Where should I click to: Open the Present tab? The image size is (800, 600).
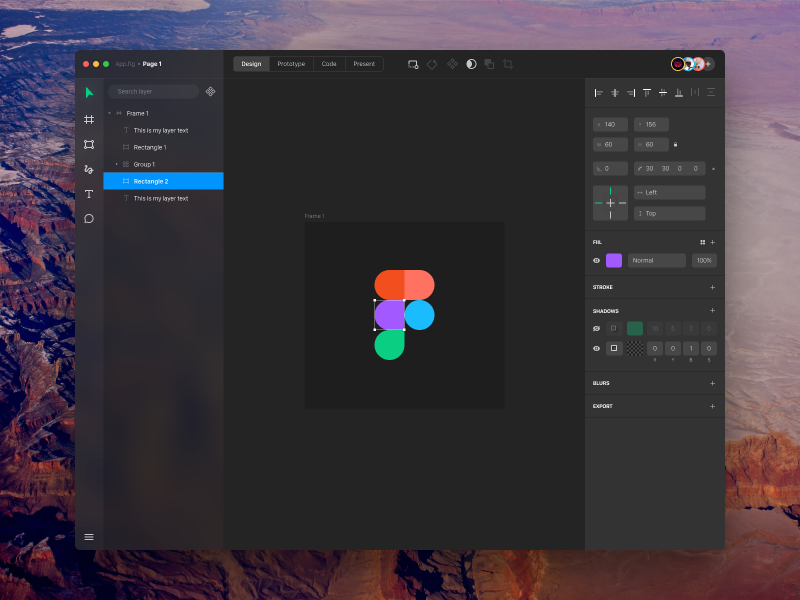point(364,64)
